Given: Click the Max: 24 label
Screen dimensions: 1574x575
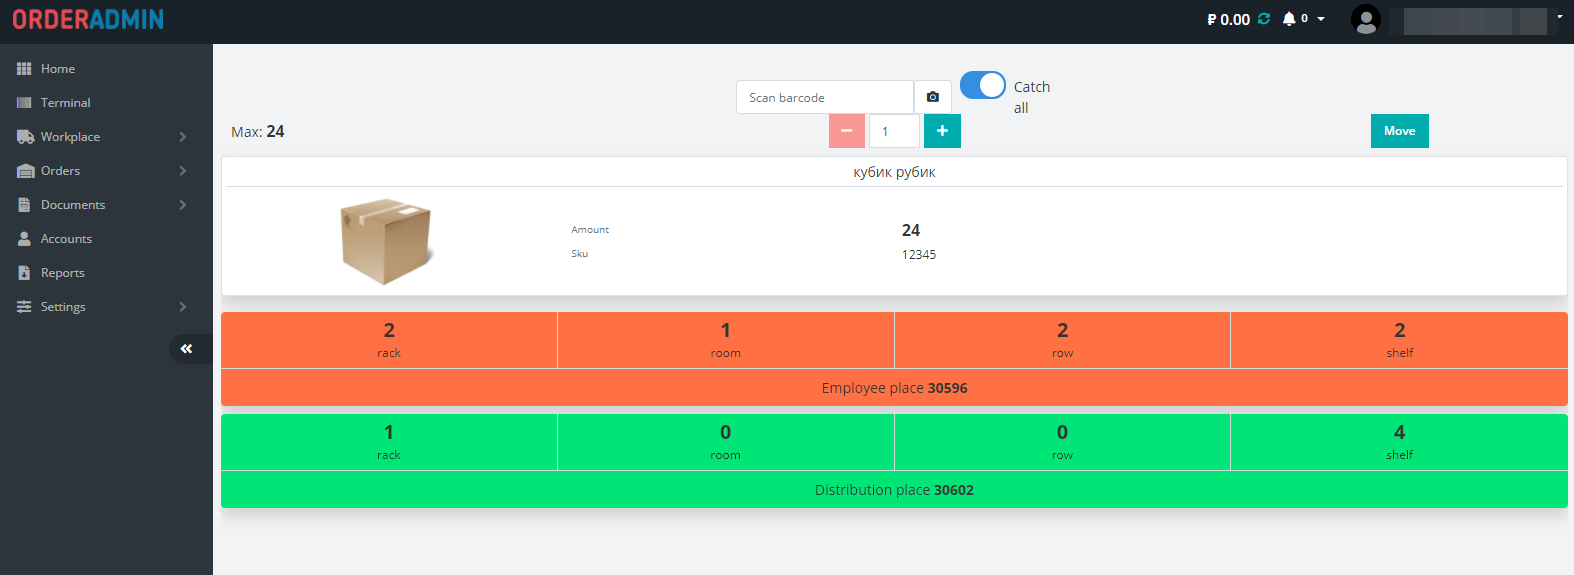Looking at the screenshot, I should pos(258,132).
